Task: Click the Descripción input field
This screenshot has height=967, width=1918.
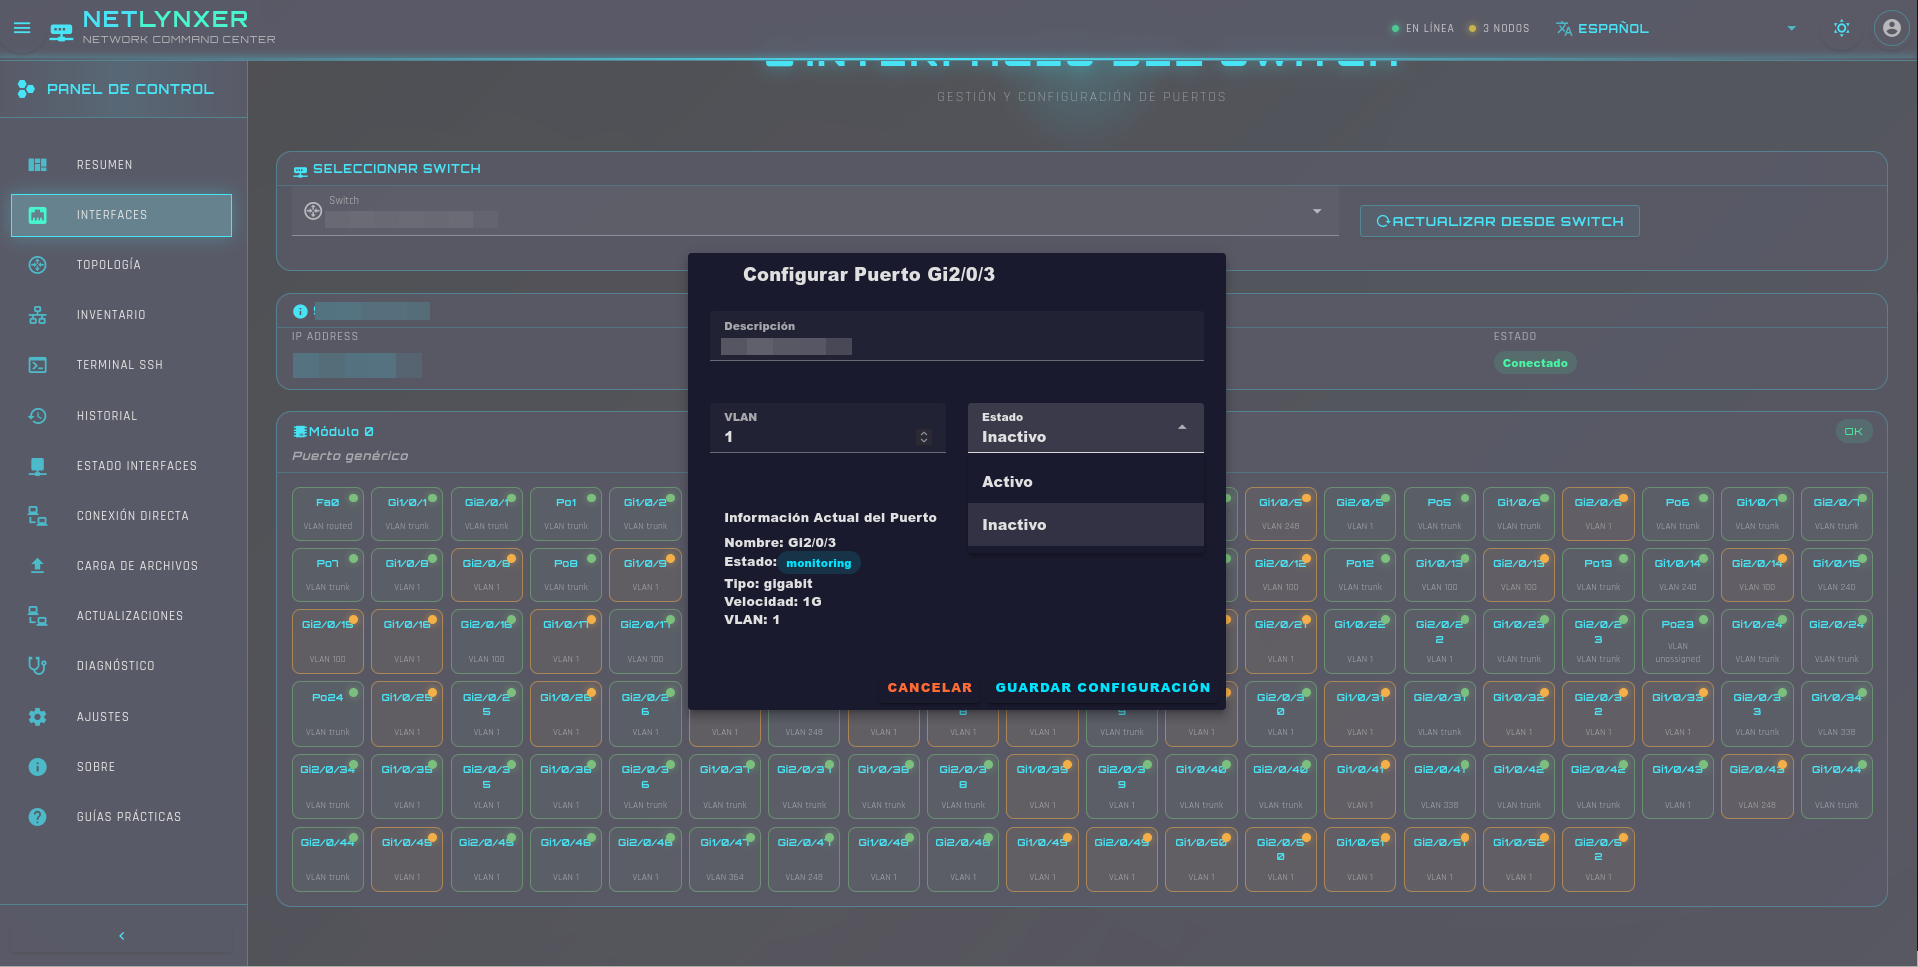Action: point(956,345)
